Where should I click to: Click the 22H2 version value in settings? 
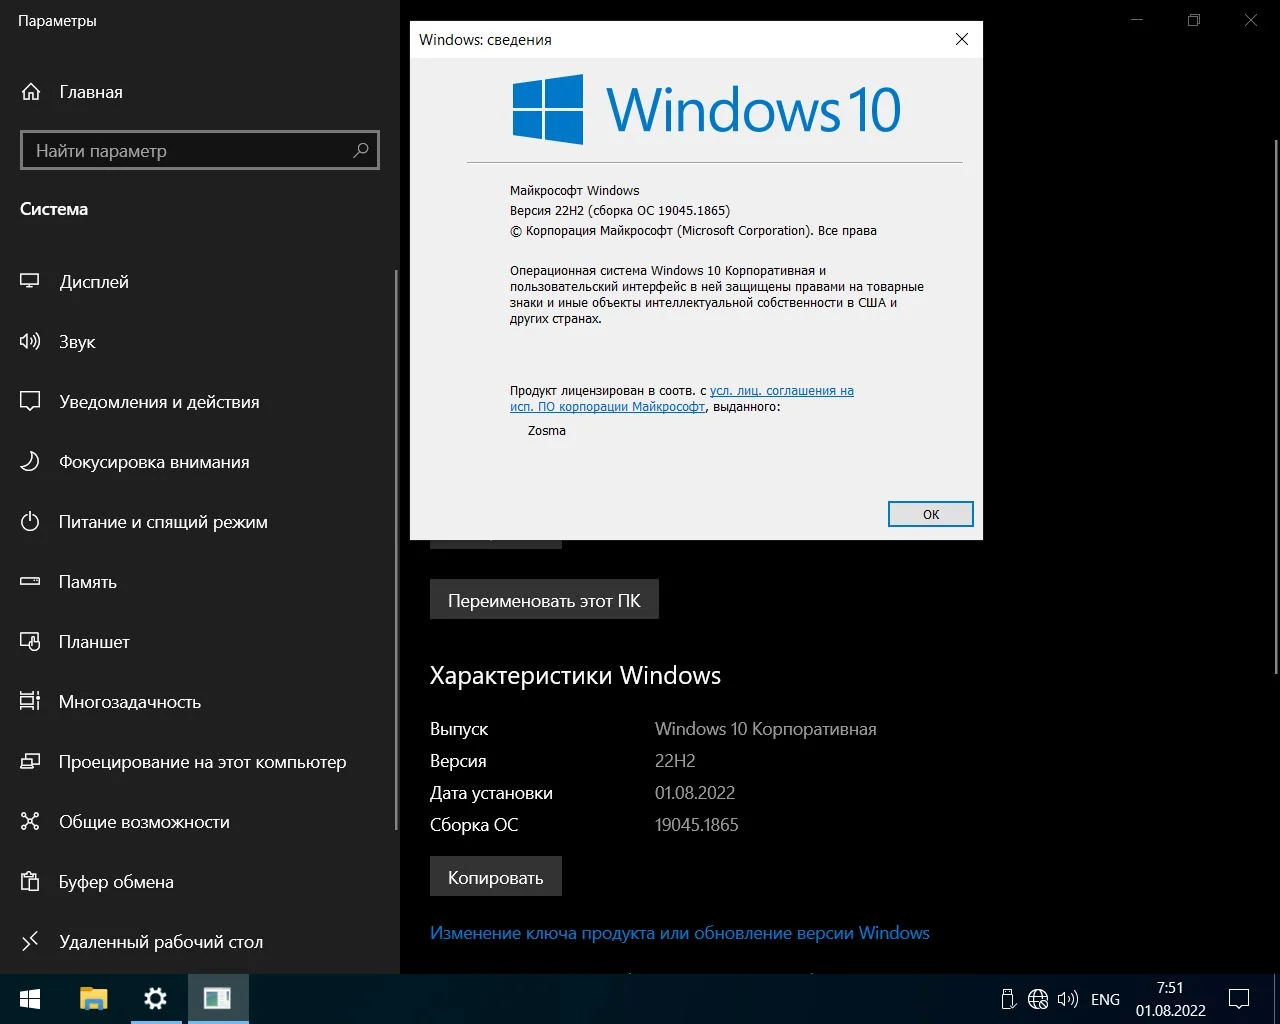pyautogui.click(x=675, y=761)
